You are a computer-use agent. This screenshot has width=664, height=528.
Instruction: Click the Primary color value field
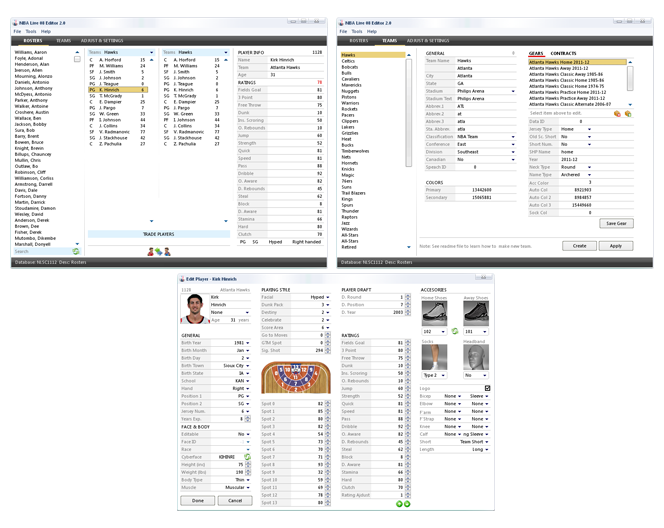486,190
